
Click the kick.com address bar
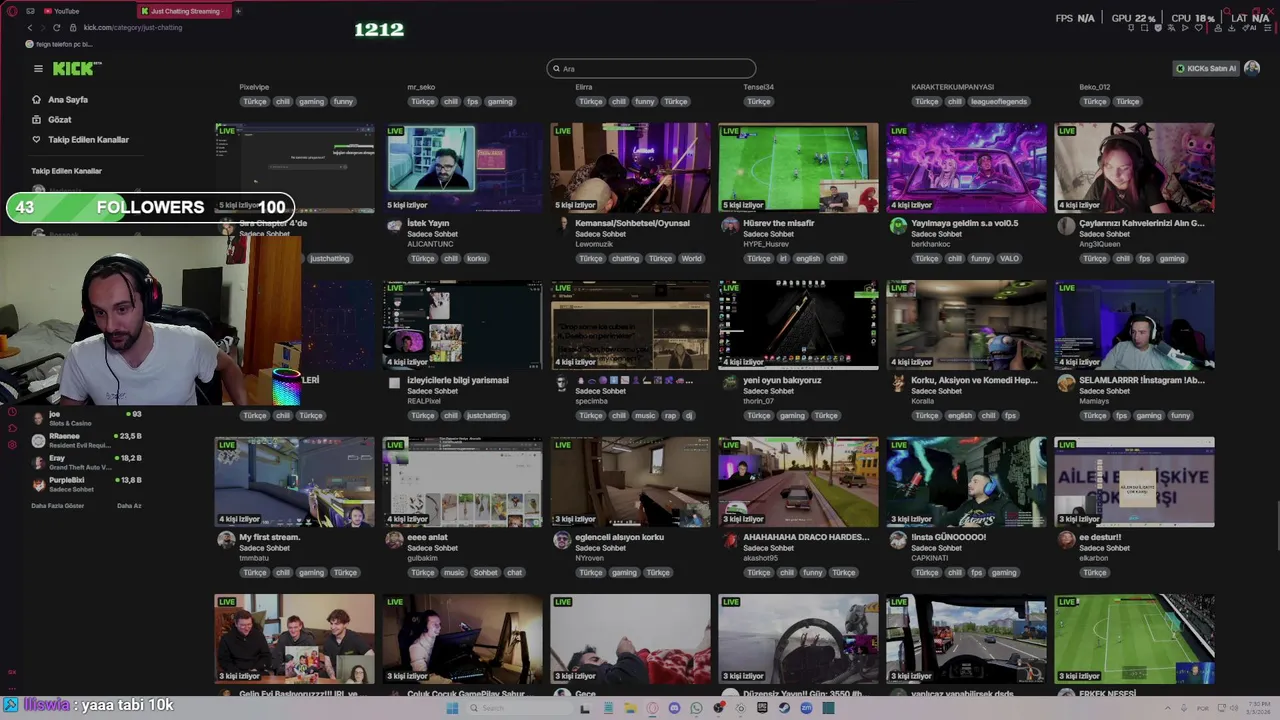(x=133, y=27)
